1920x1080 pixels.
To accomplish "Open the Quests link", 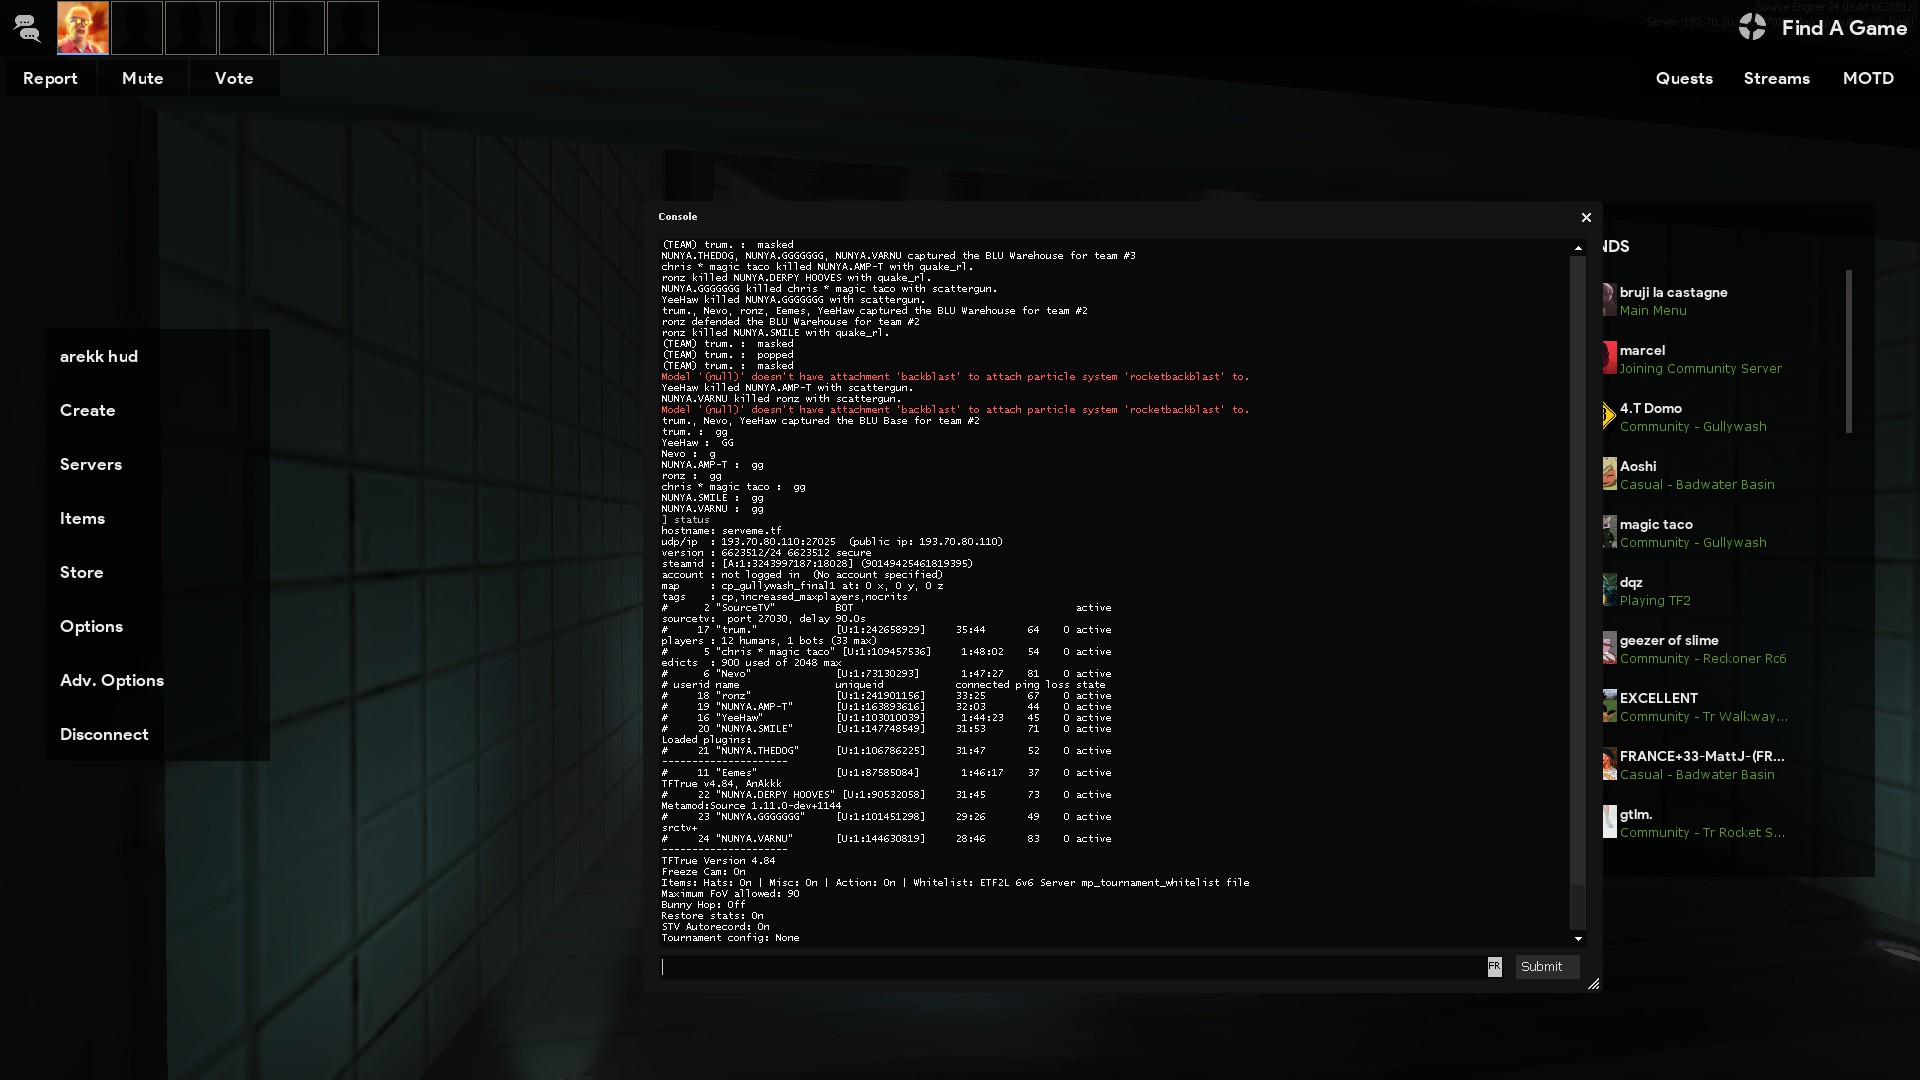I will point(1684,78).
